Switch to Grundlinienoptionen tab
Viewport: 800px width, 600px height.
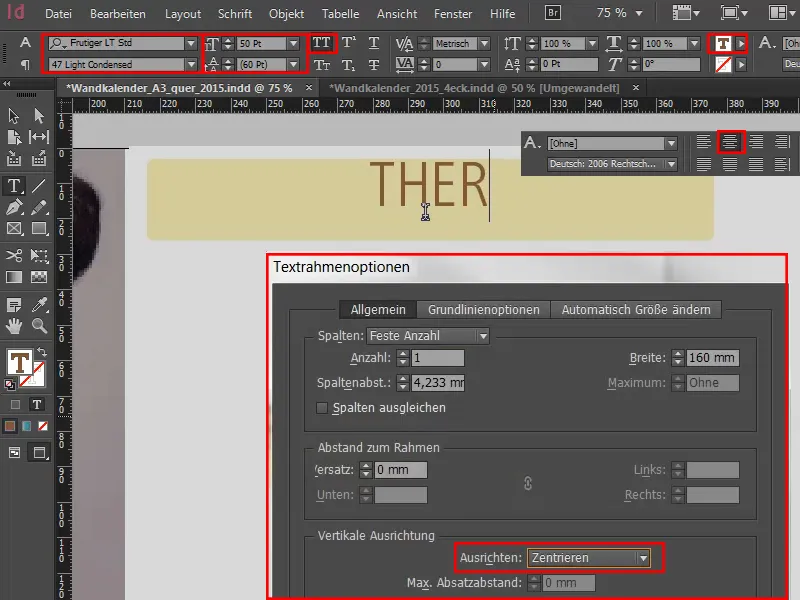[x=484, y=310]
